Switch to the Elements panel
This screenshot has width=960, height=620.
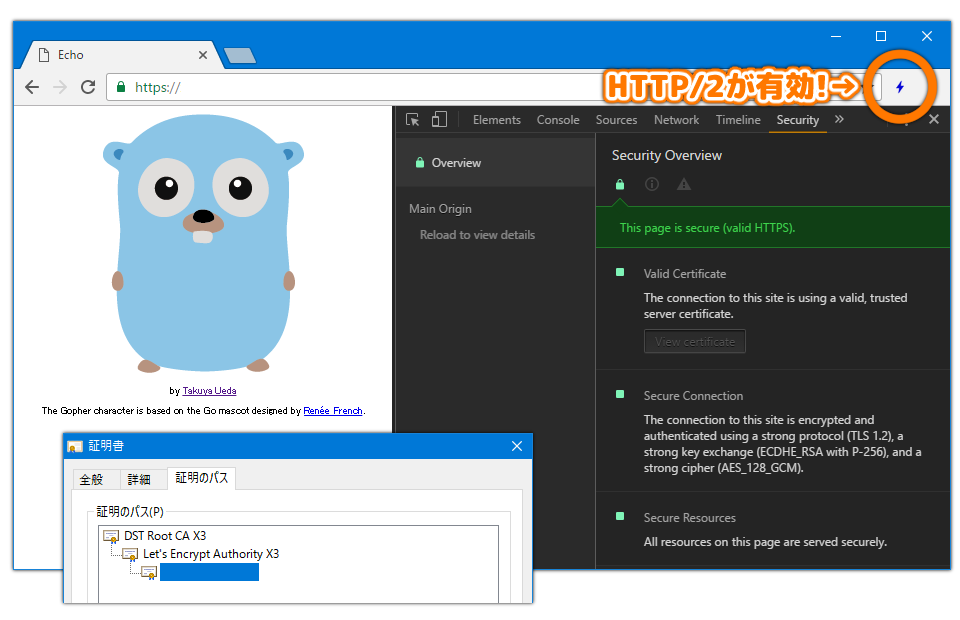497,120
